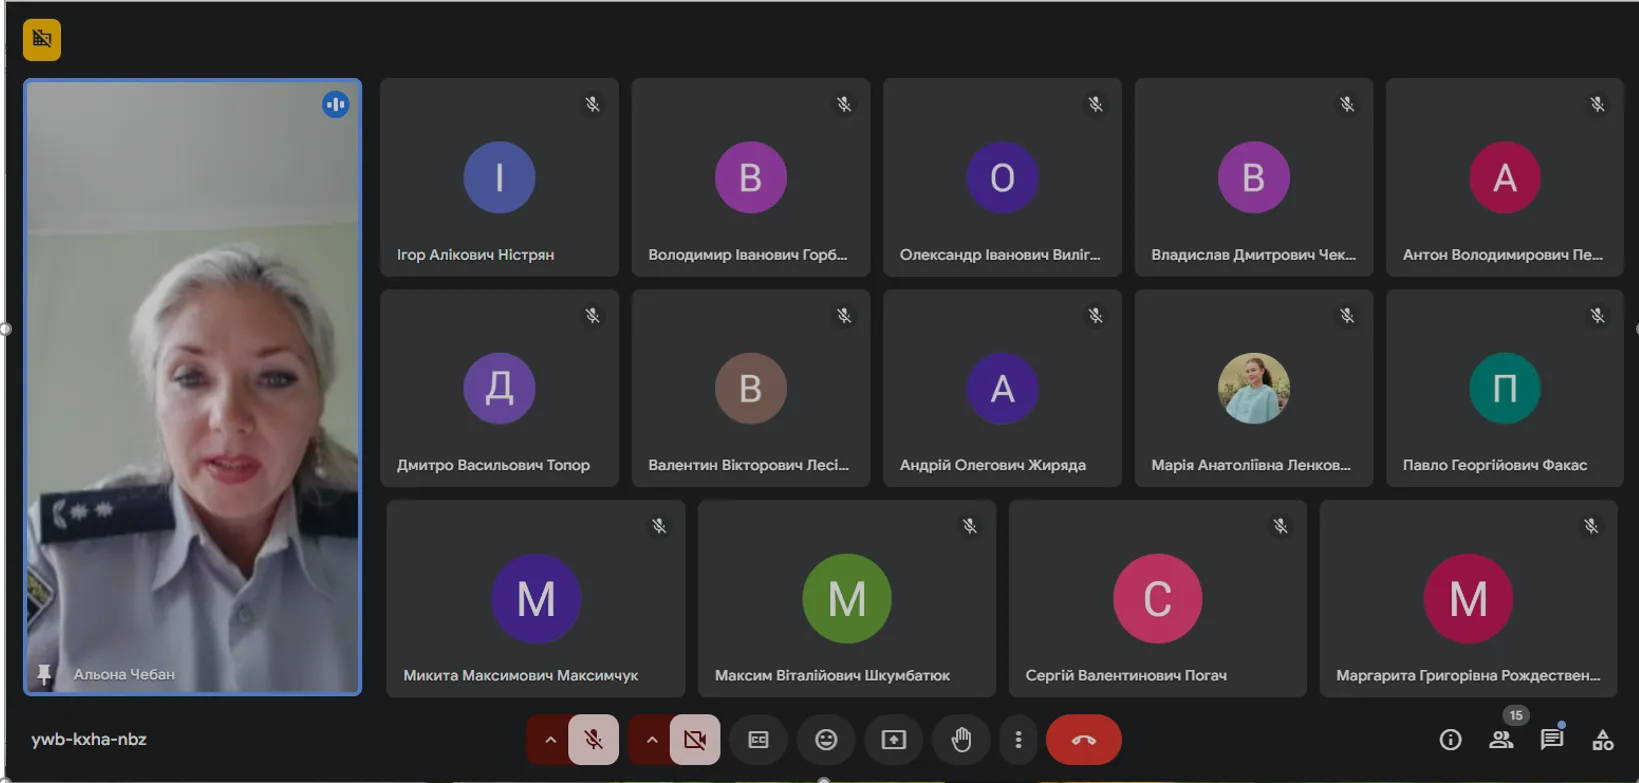
Task: Click the muted mic icon on Володимир Іванович tile
Action: (x=845, y=104)
